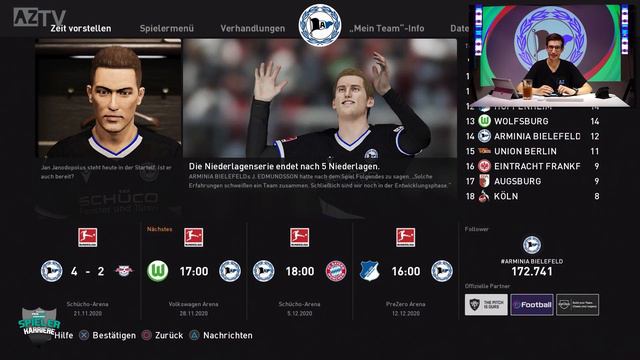This screenshot has height=360, width=640.
Task: Click the #ARMINIA BIELEFELD hashtag
Action: 532,261
